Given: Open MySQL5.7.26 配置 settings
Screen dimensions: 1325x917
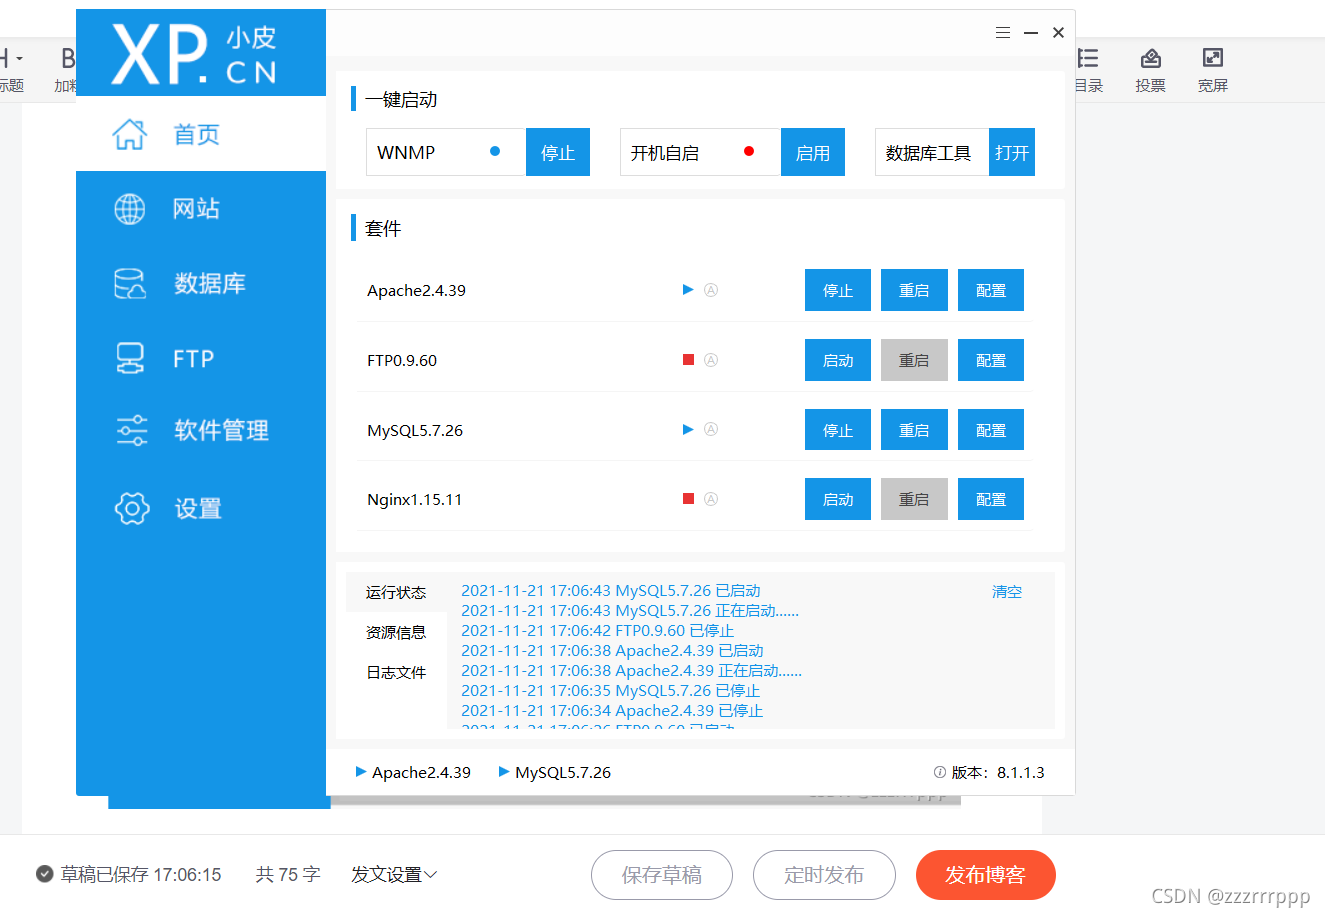Looking at the screenshot, I should click(x=991, y=430).
